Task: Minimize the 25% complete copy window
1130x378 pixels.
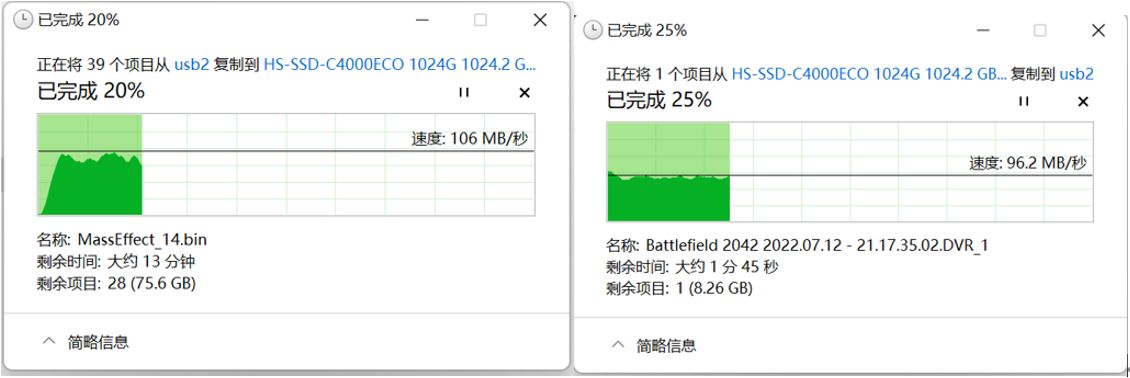Action: coord(982,30)
